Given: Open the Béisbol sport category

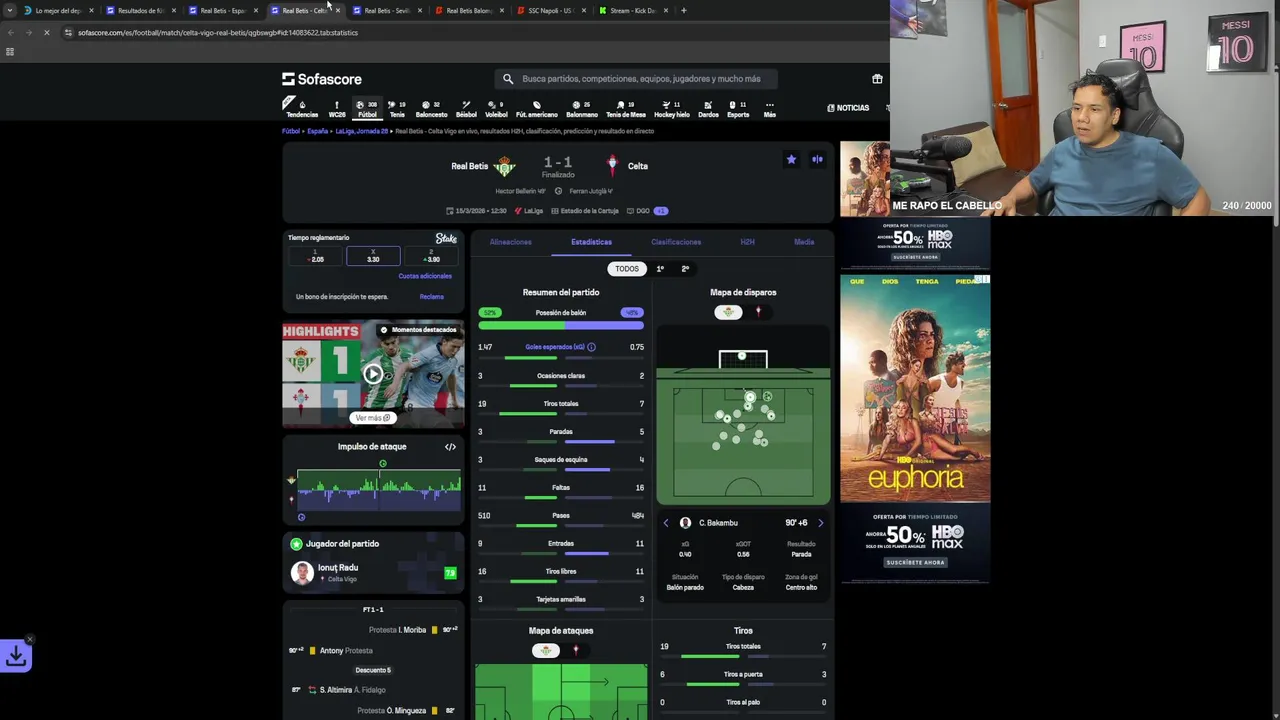Looking at the screenshot, I should (466, 109).
